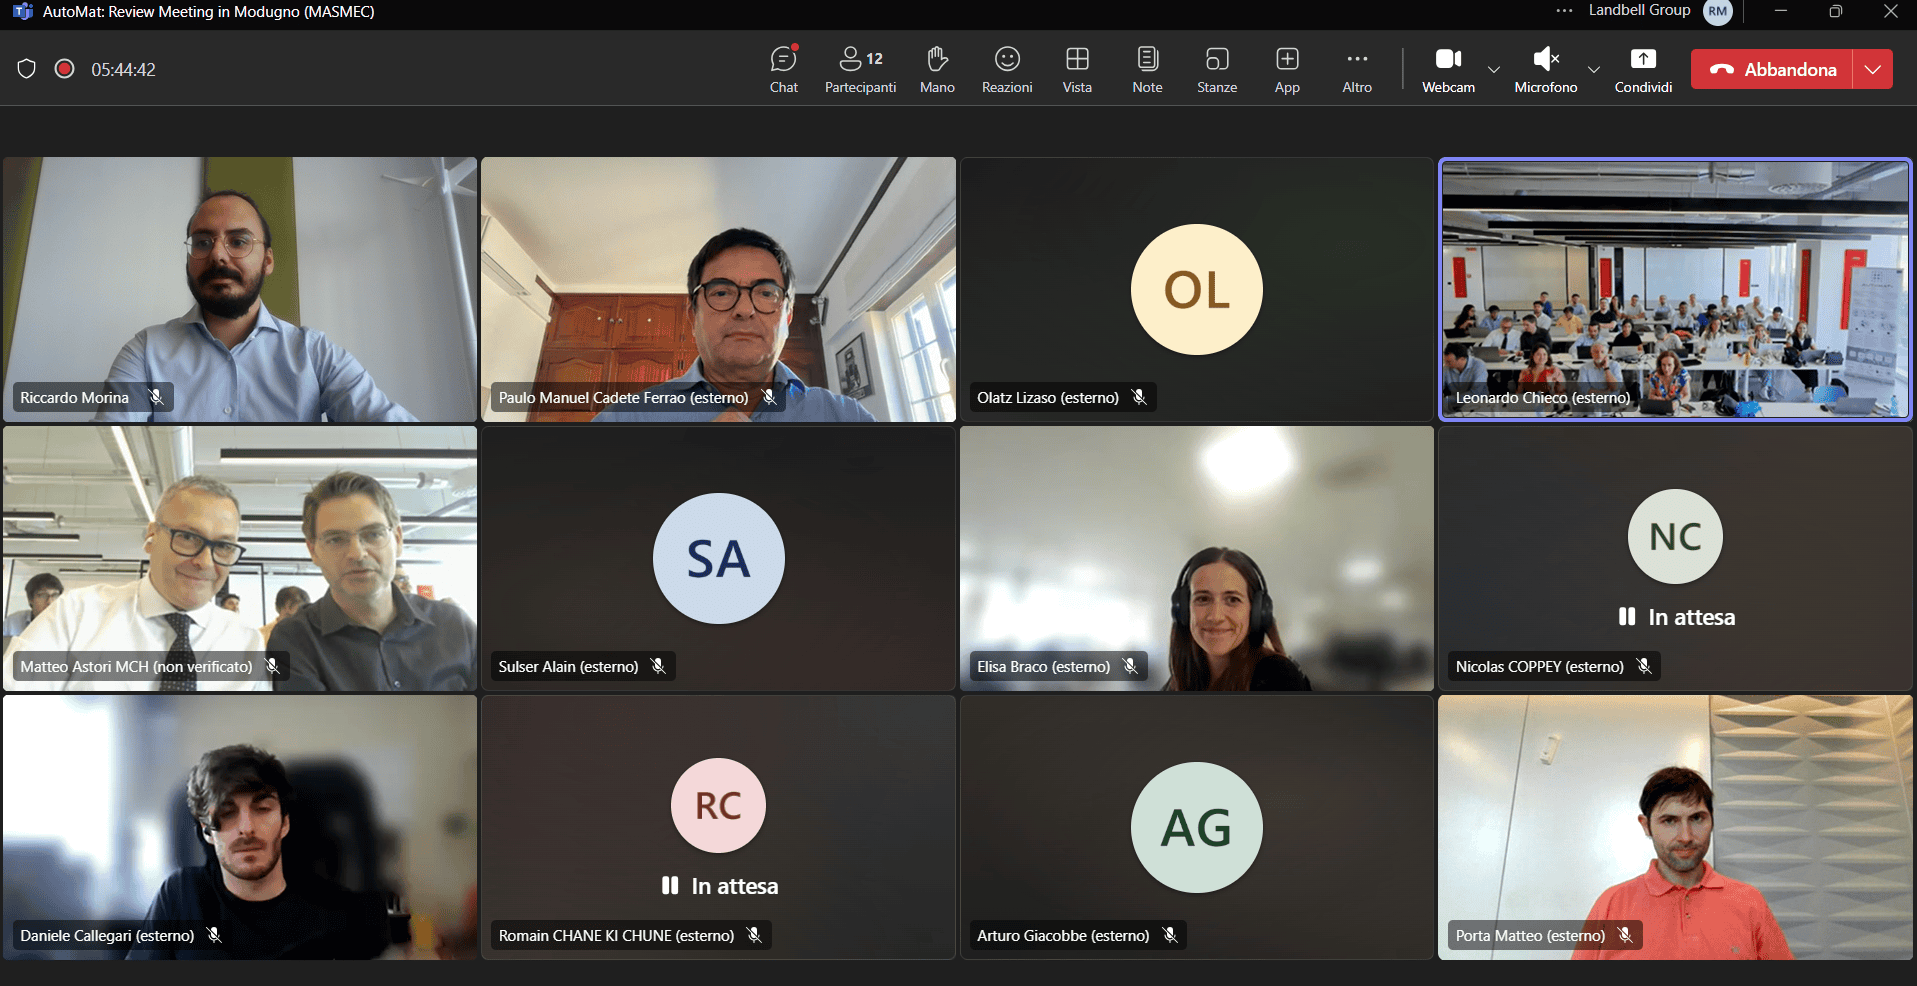The image size is (1917, 986).
Task: Raise hand with Mano button
Action: (x=937, y=69)
